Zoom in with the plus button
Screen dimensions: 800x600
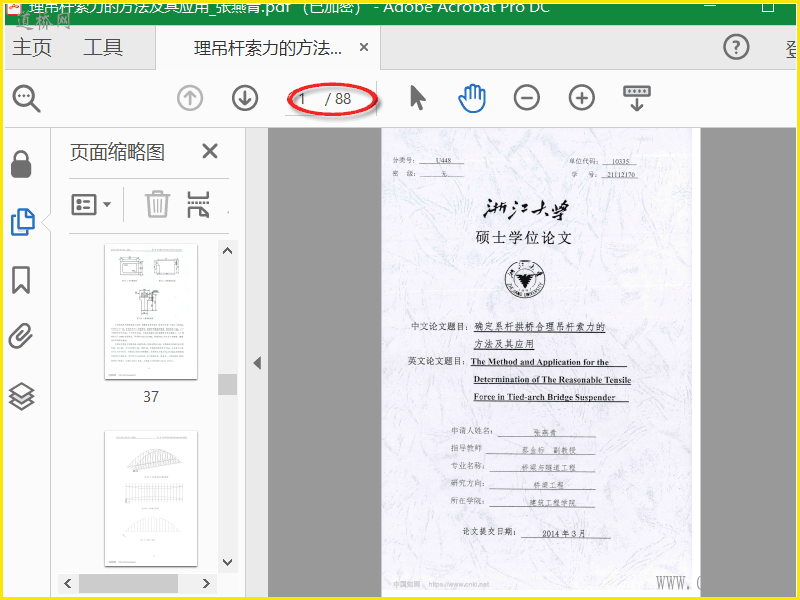click(582, 98)
